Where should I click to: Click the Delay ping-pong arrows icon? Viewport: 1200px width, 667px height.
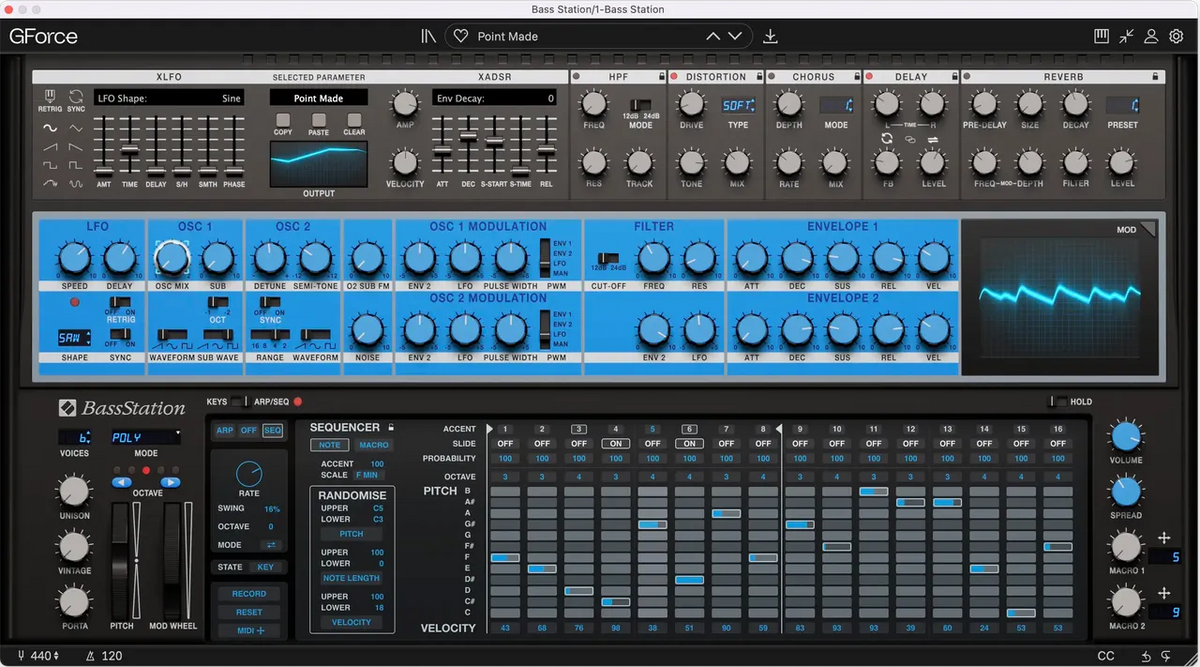(932, 139)
